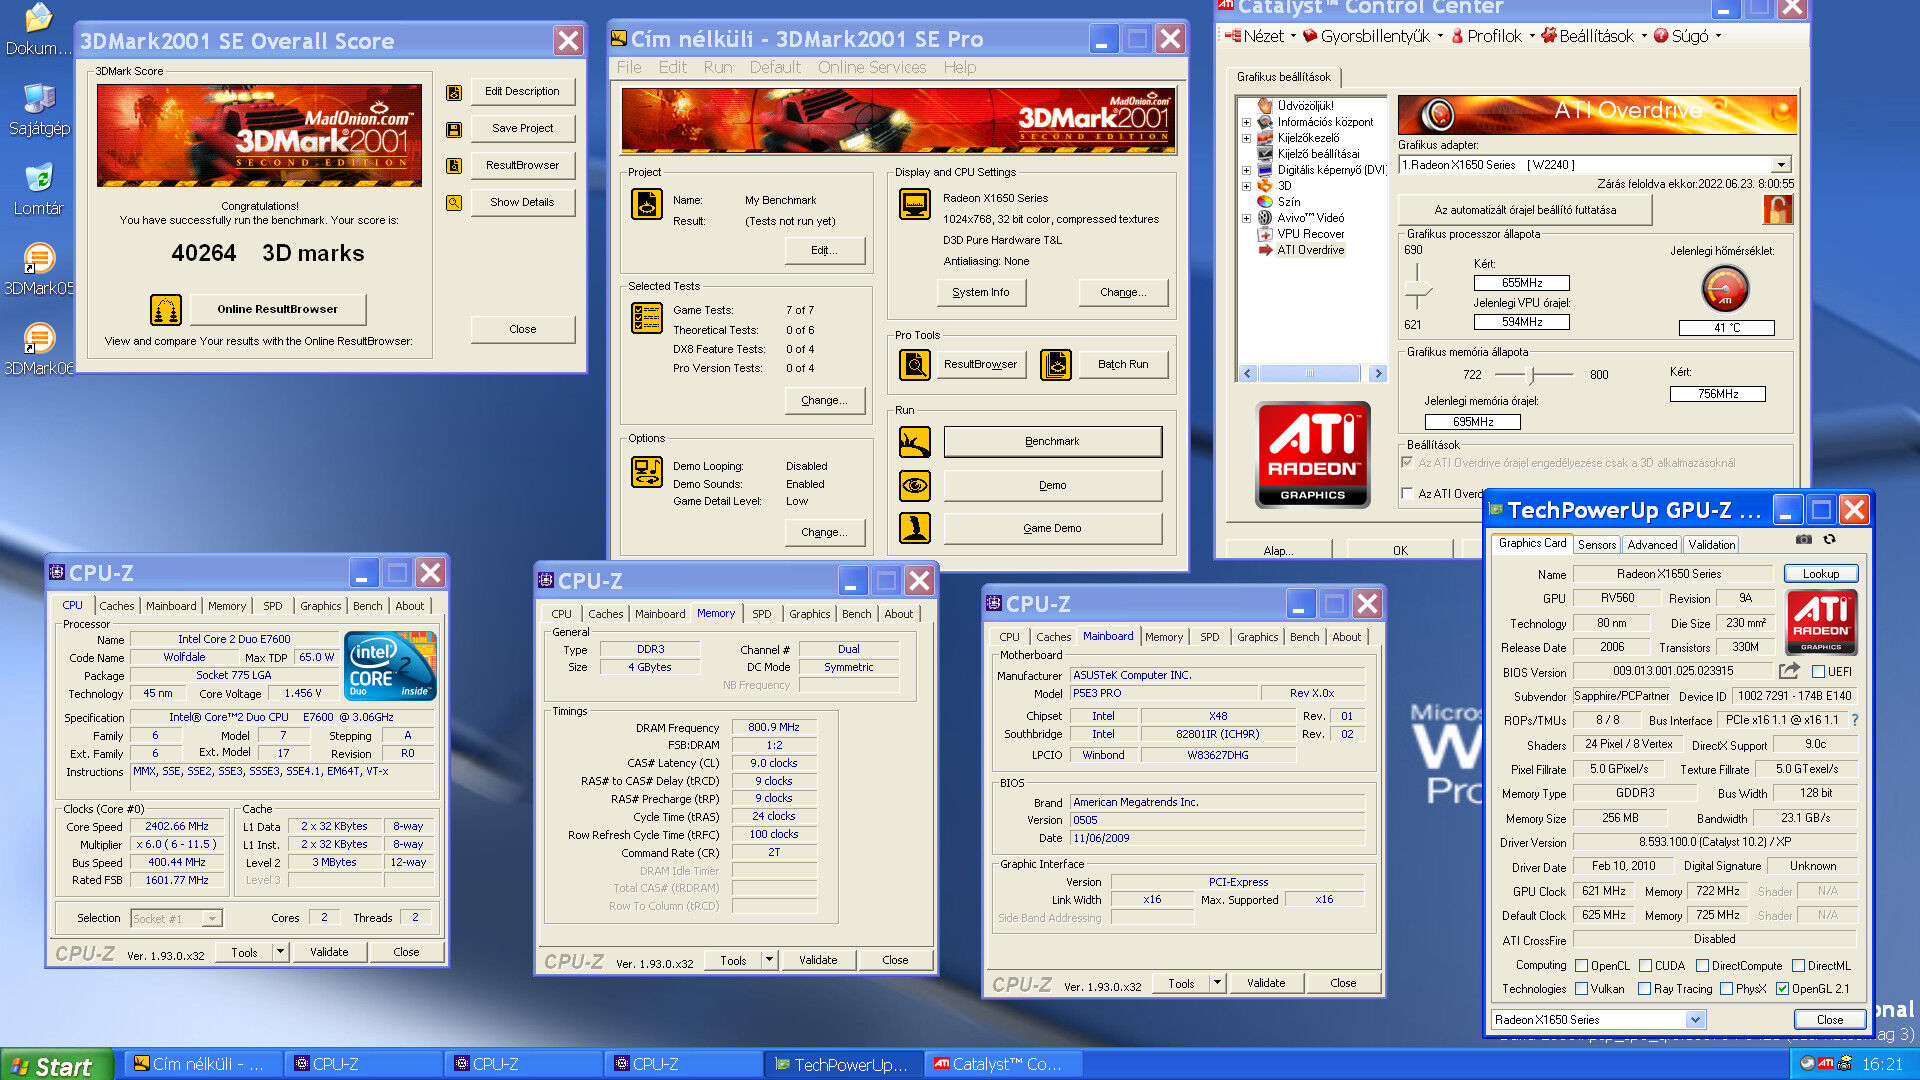Click the ATI Radeon logo in GPU-Z
The width and height of the screenshot is (1920, 1080).
(x=1821, y=622)
